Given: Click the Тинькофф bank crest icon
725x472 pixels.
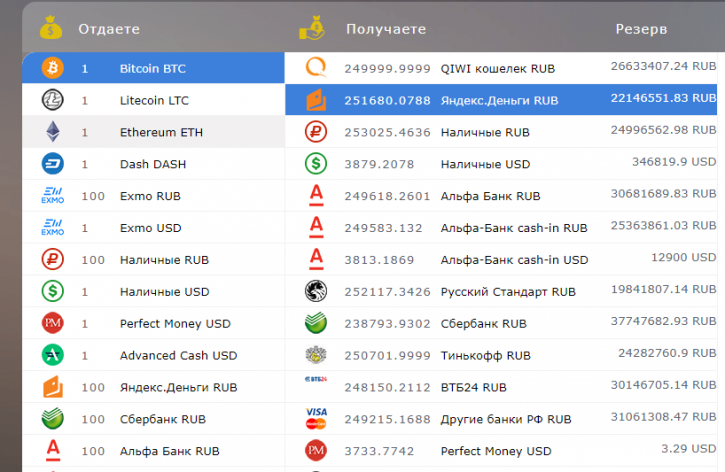Looking at the screenshot, I should (x=316, y=355).
